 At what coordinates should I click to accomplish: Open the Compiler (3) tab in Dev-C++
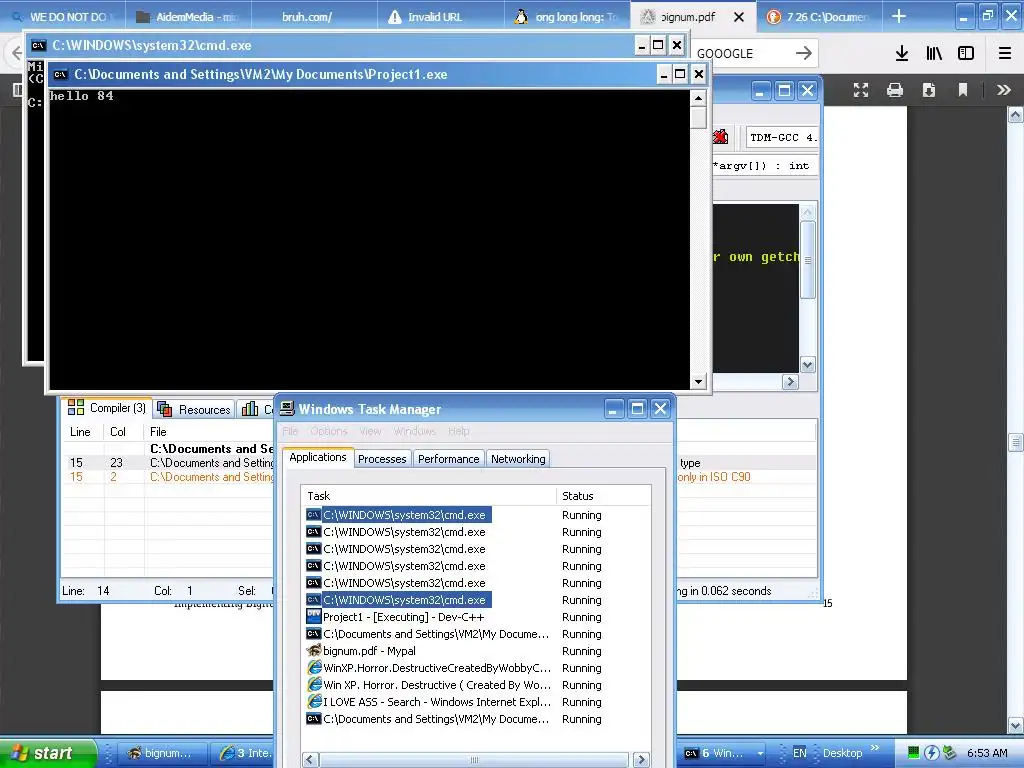pos(107,408)
